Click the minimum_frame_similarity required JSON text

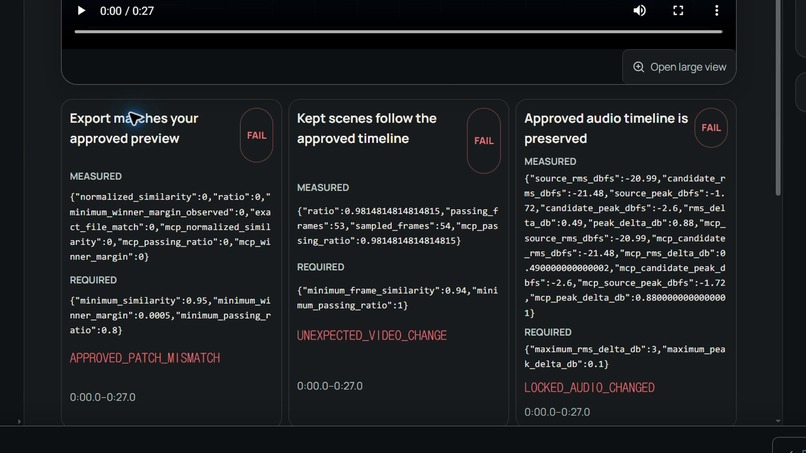(397, 298)
